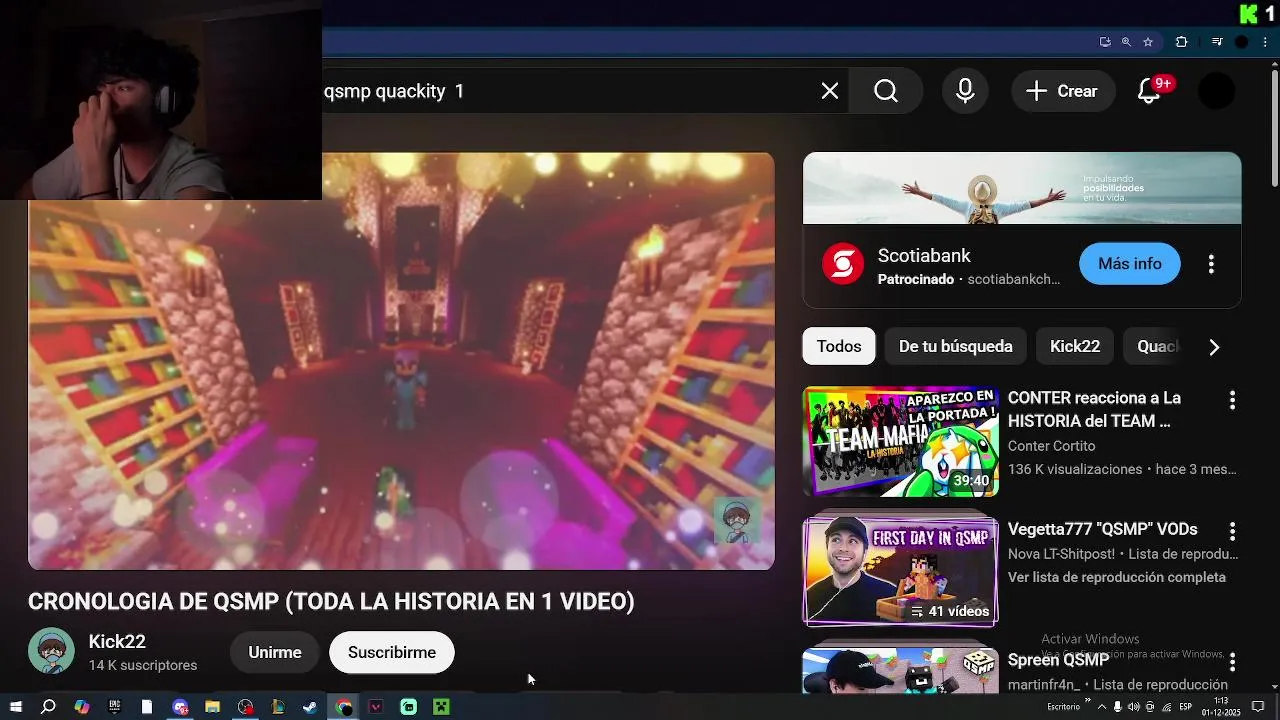The image size is (1280, 720).
Task: Click the video player frame
Action: coord(401,361)
